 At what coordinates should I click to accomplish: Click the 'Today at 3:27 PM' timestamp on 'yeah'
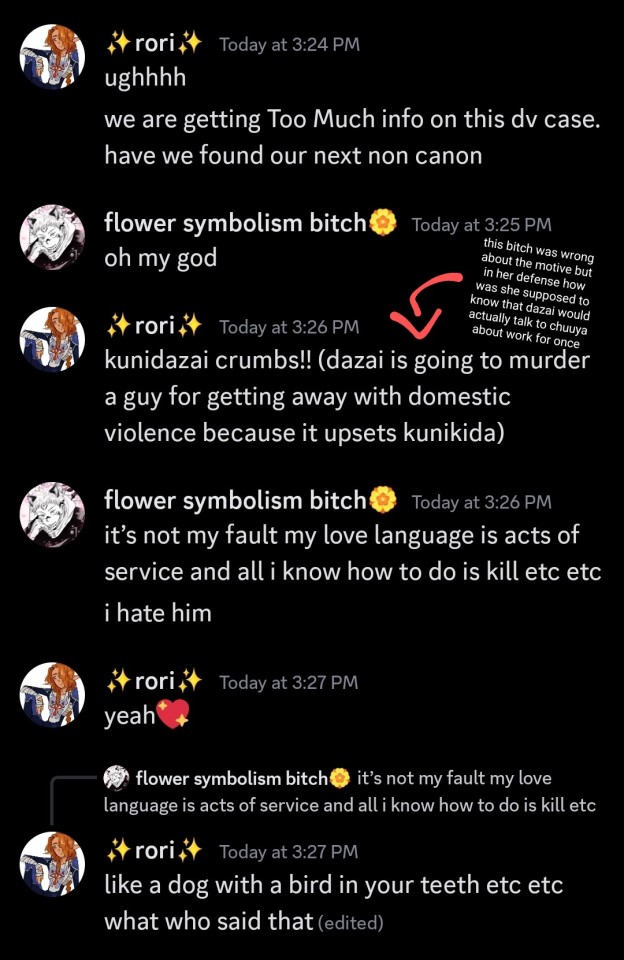(x=289, y=683)
